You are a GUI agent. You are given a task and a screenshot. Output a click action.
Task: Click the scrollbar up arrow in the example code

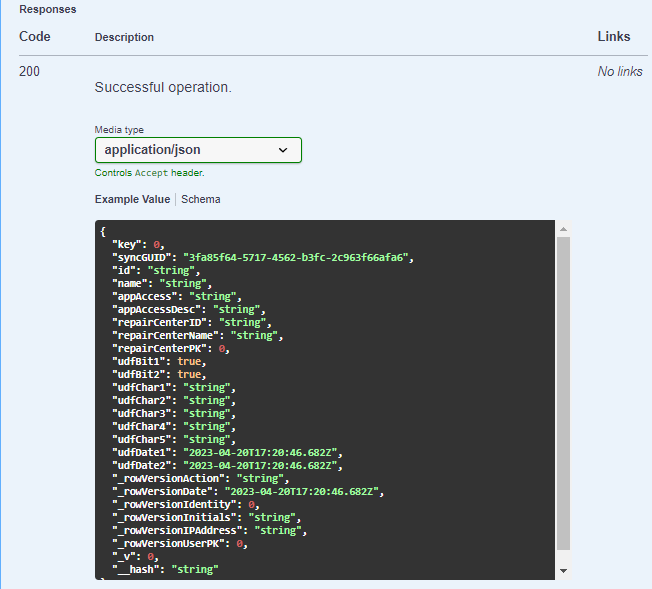[x=563, y=229]
